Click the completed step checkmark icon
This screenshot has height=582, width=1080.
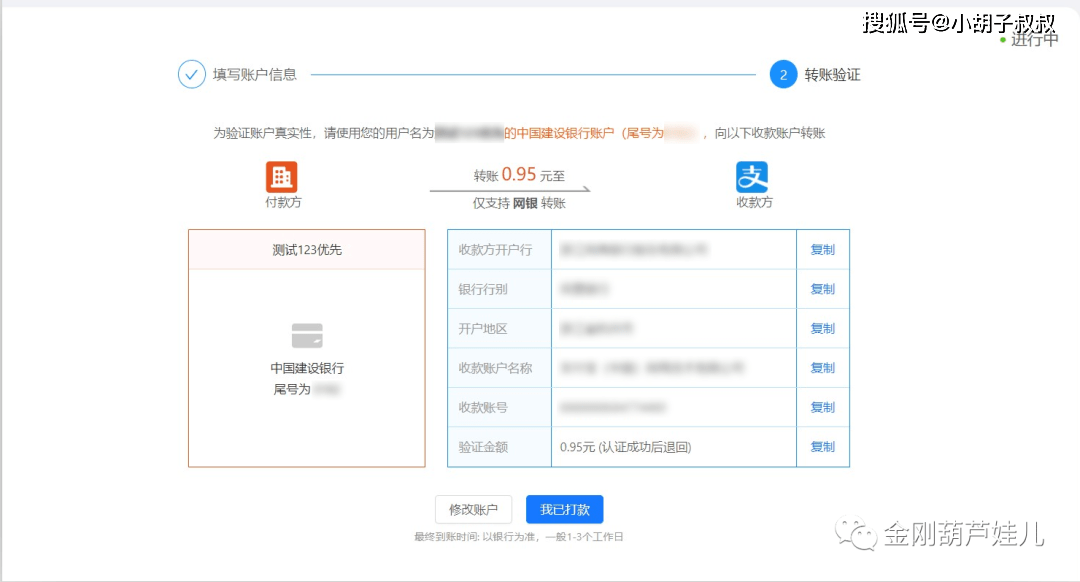191,75
